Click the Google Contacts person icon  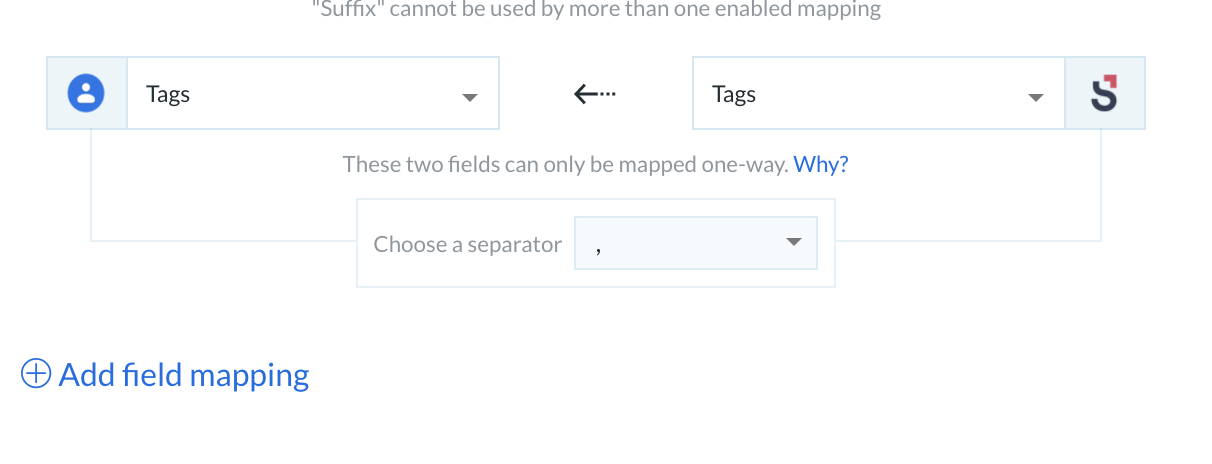[x=87, y=93]
